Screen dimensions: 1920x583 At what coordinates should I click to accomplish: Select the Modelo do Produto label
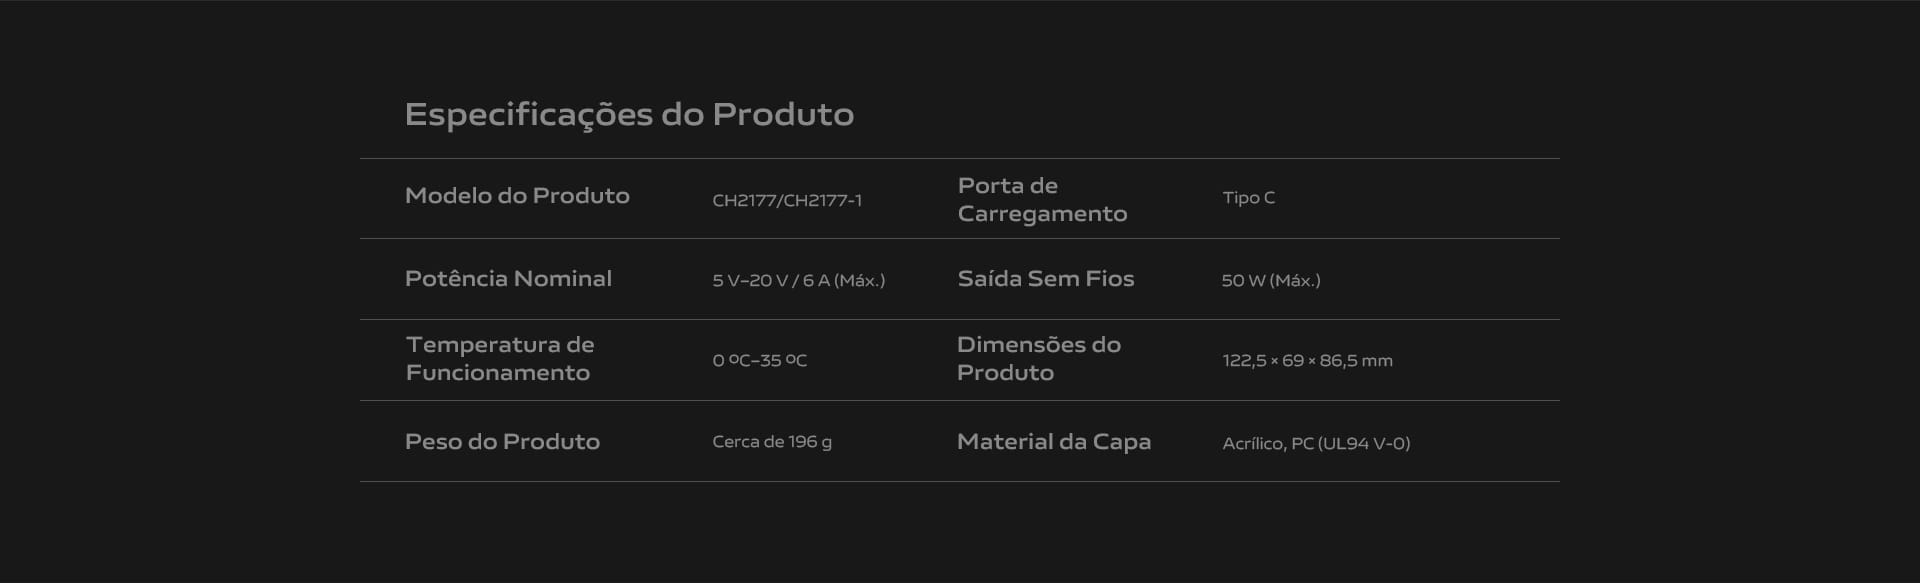click(517, 196)
